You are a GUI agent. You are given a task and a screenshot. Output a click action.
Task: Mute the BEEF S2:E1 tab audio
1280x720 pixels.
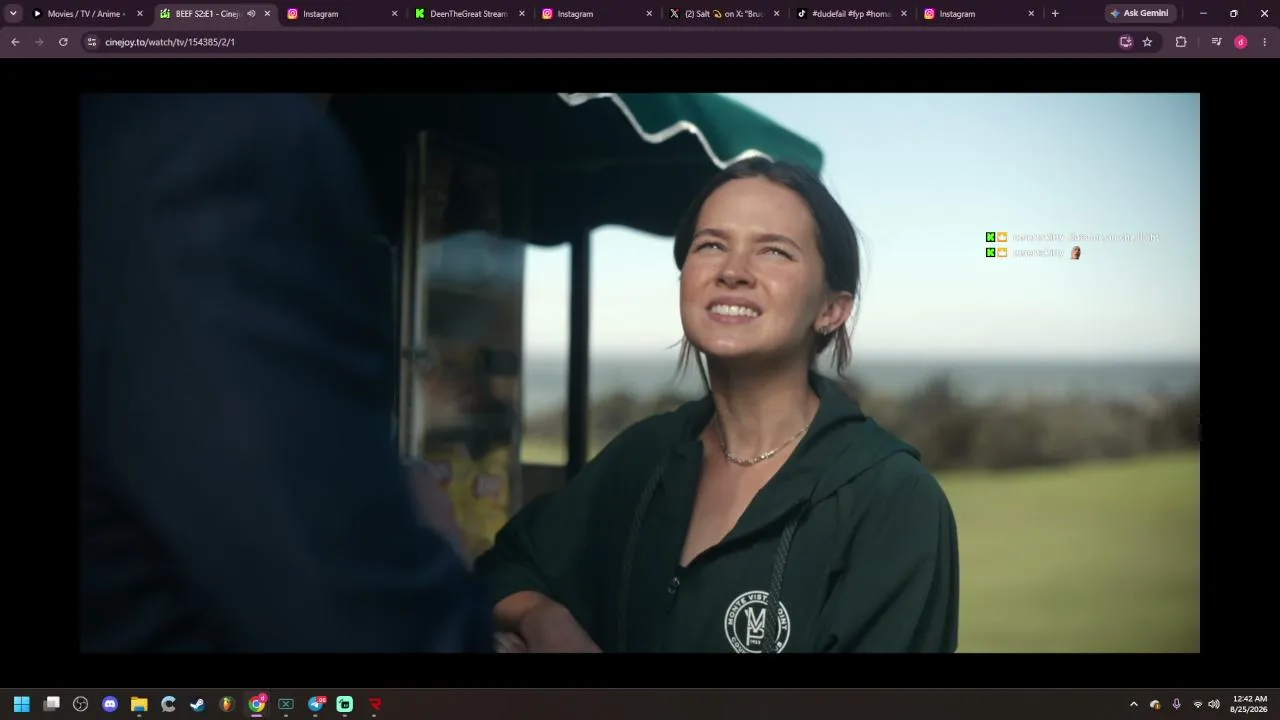pyautogui.click(x=251, y=14)
